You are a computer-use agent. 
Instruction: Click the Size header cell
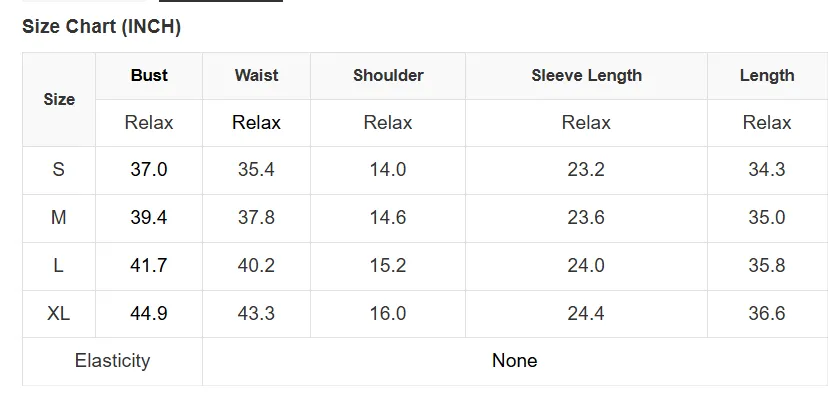coord(59,100)
